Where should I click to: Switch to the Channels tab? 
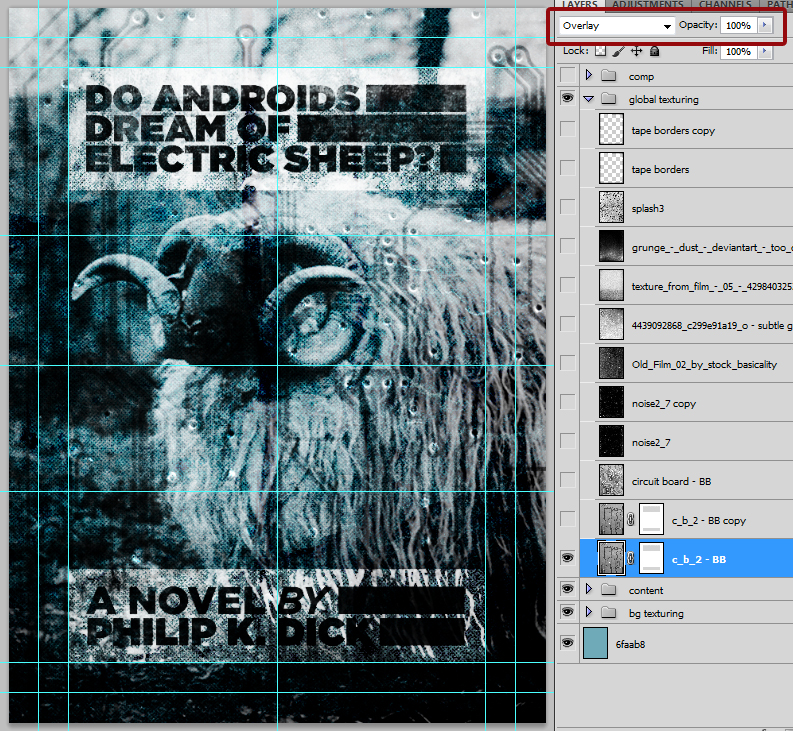[x=725, y=4]
